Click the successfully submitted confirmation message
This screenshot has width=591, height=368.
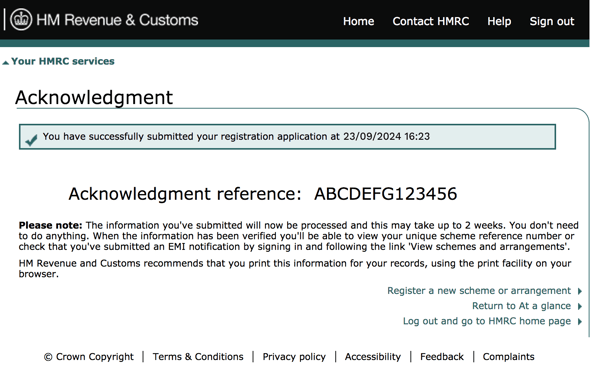[x=236, y=136]
